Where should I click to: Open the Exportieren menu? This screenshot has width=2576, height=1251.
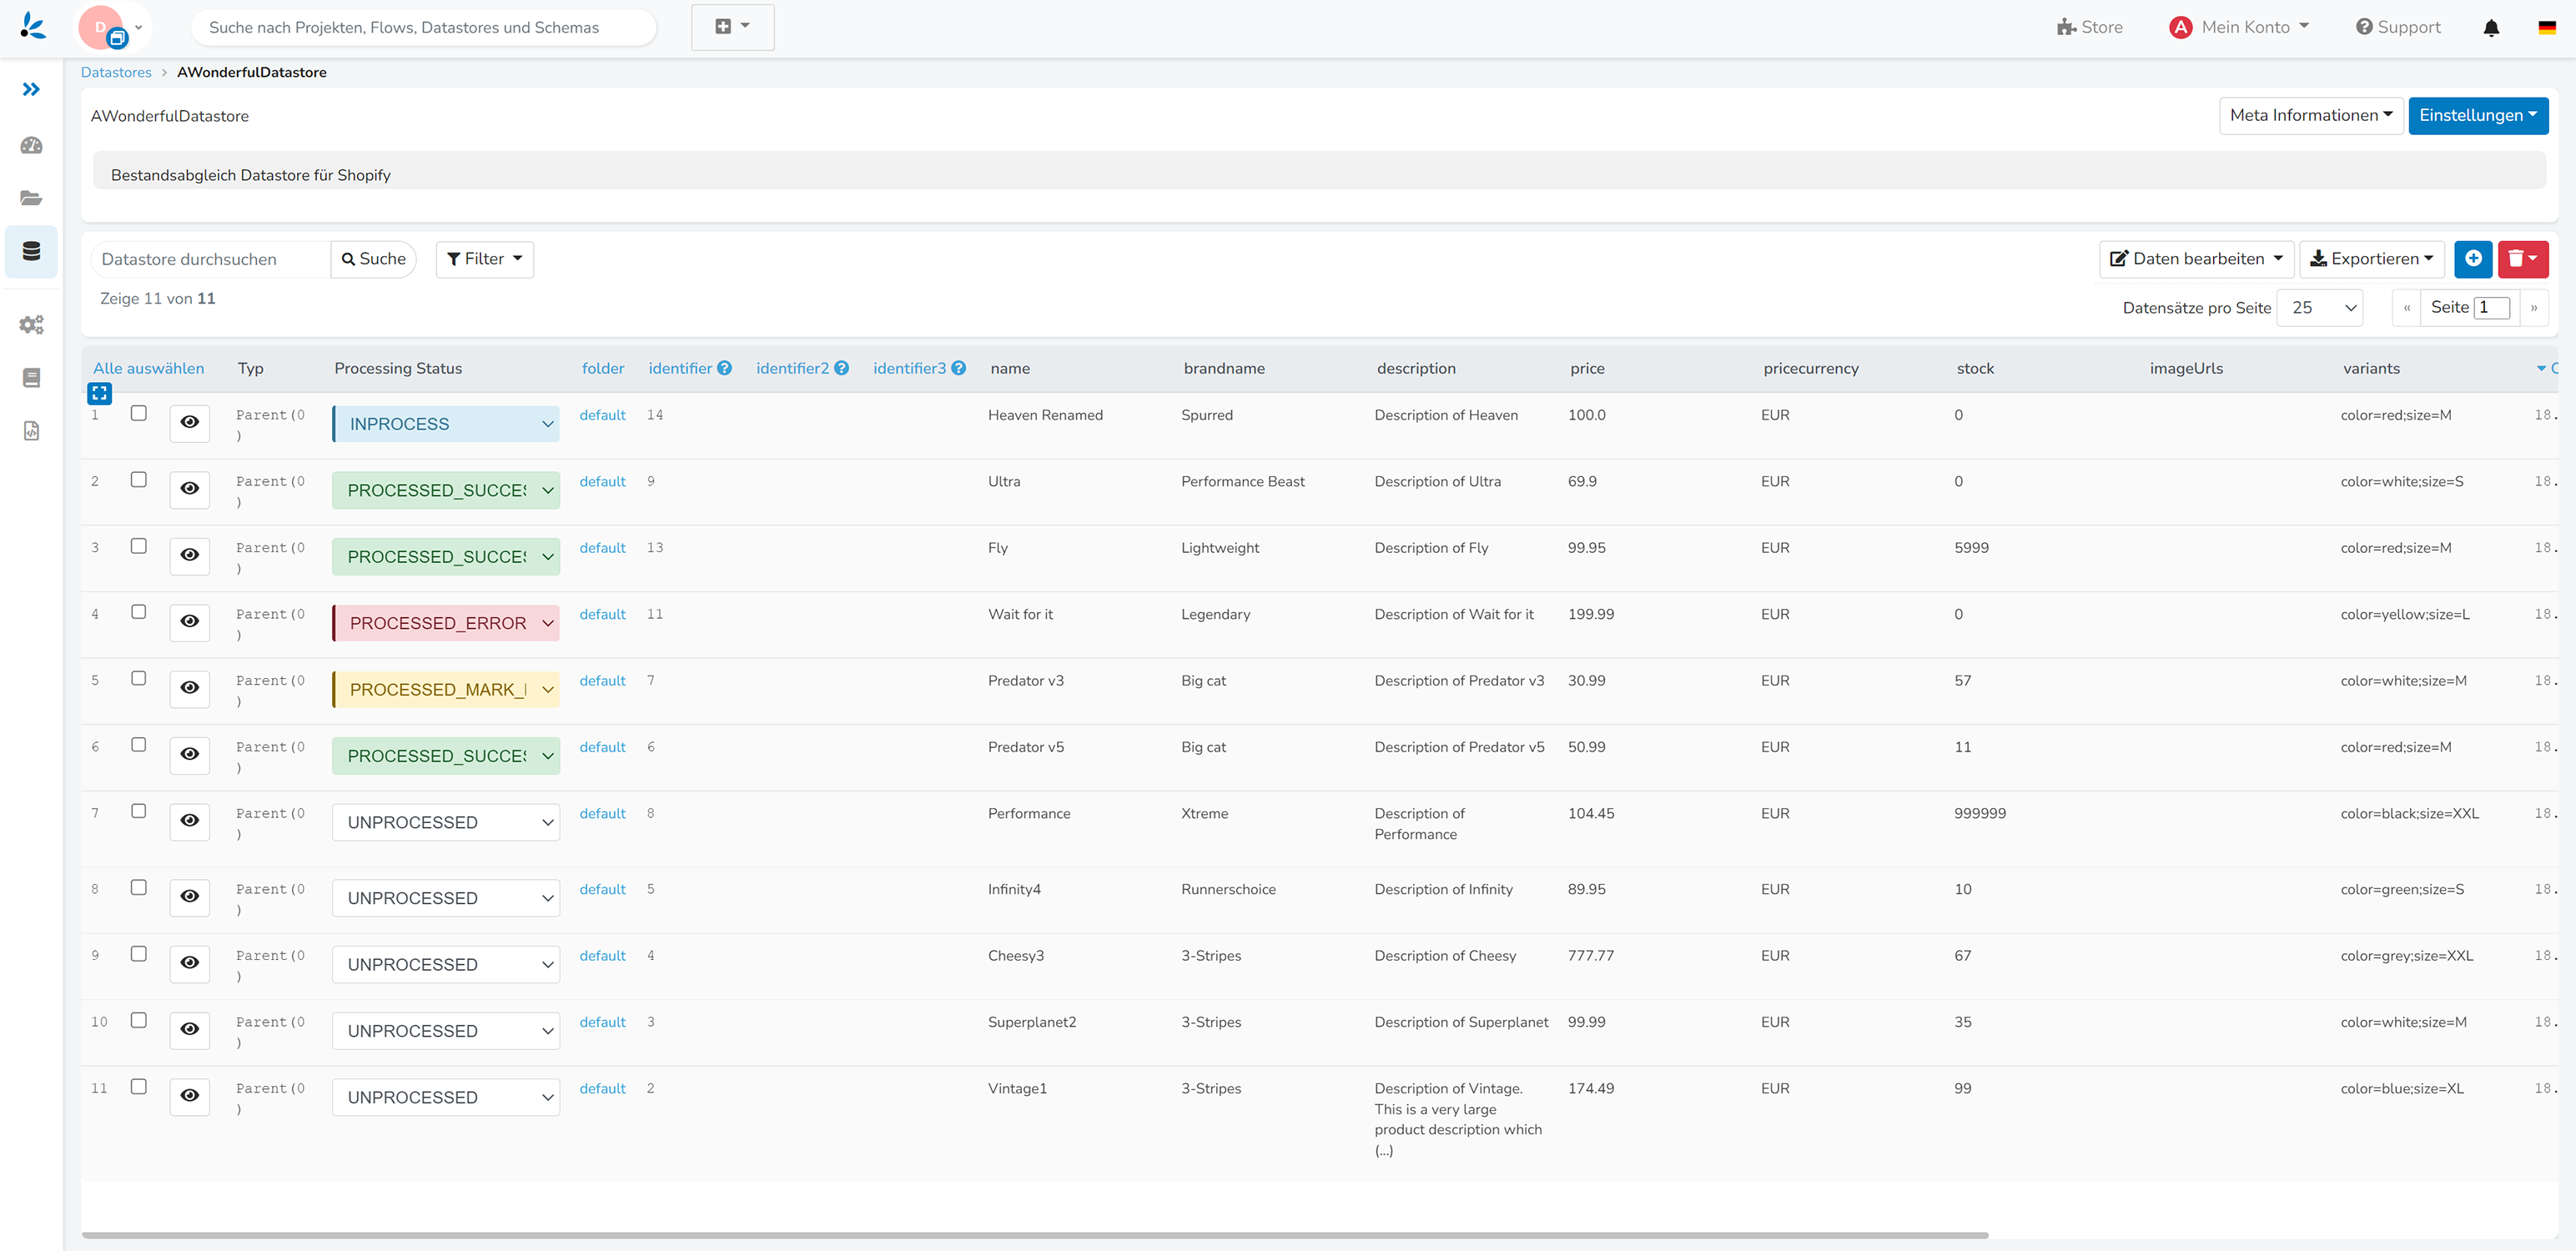[2371, 259]
